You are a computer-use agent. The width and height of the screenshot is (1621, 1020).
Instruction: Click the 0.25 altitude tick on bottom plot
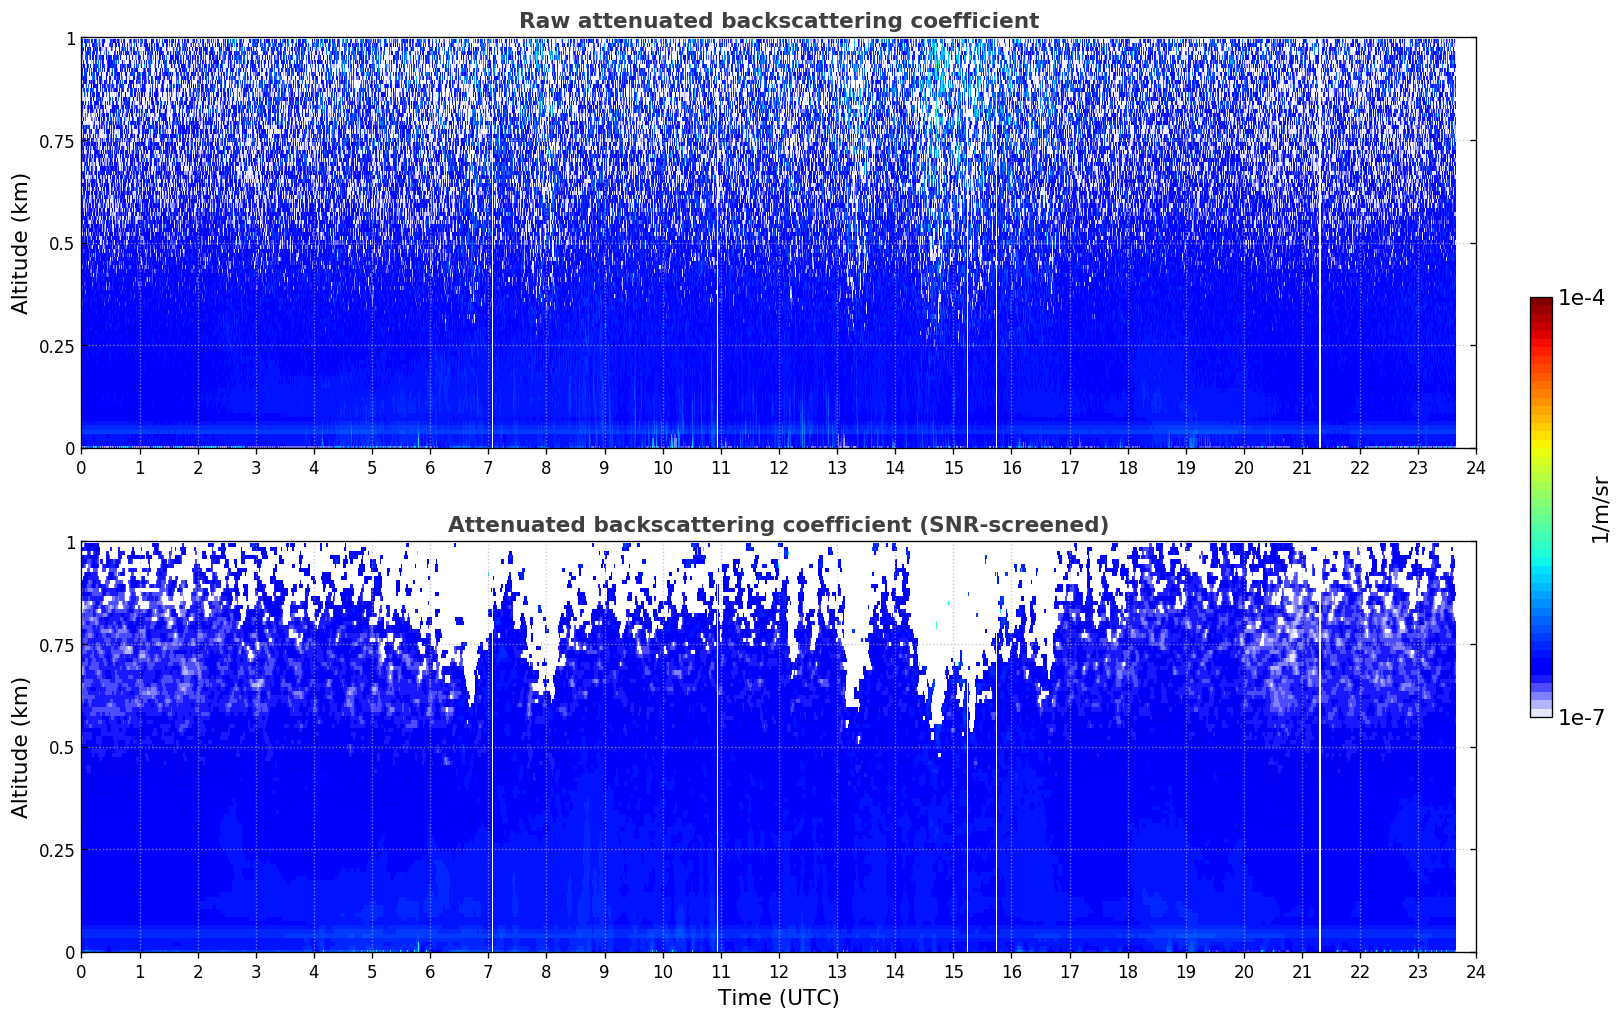coord(57,850)
